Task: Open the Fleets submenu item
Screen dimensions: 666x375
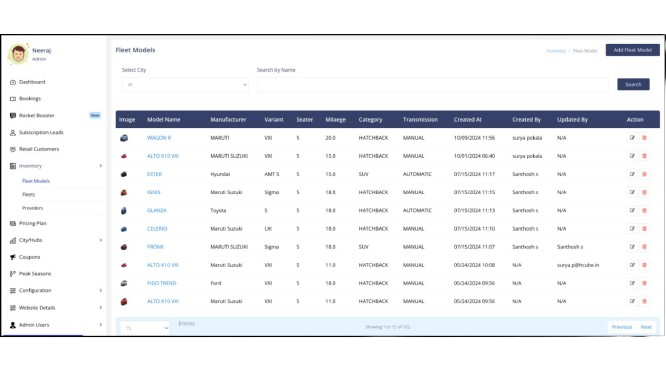Action: [x=28, y=195]
